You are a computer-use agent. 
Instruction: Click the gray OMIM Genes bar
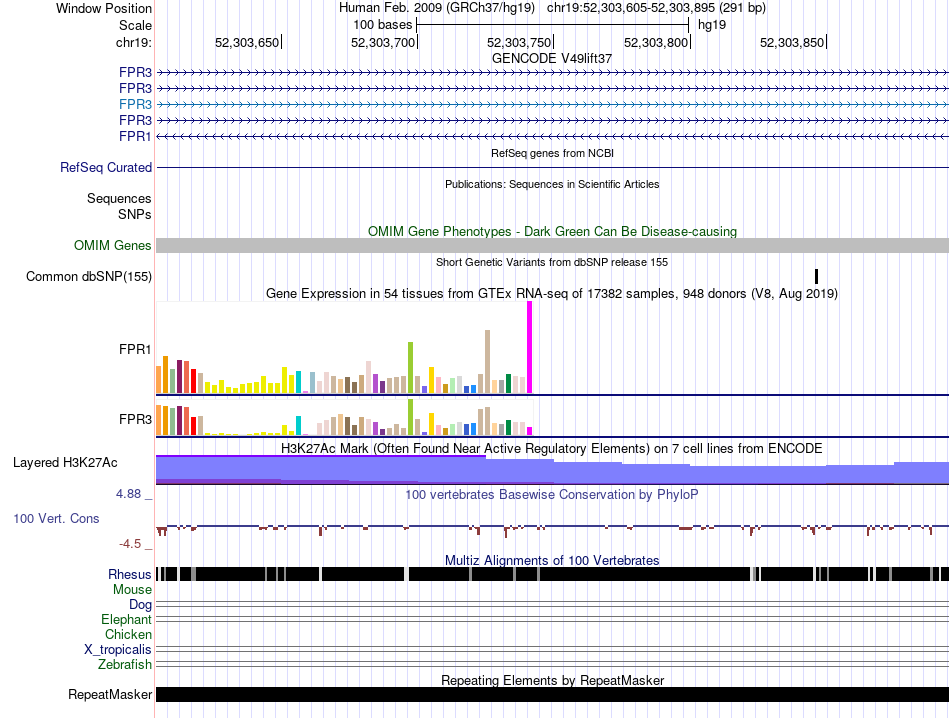[553, 245]
